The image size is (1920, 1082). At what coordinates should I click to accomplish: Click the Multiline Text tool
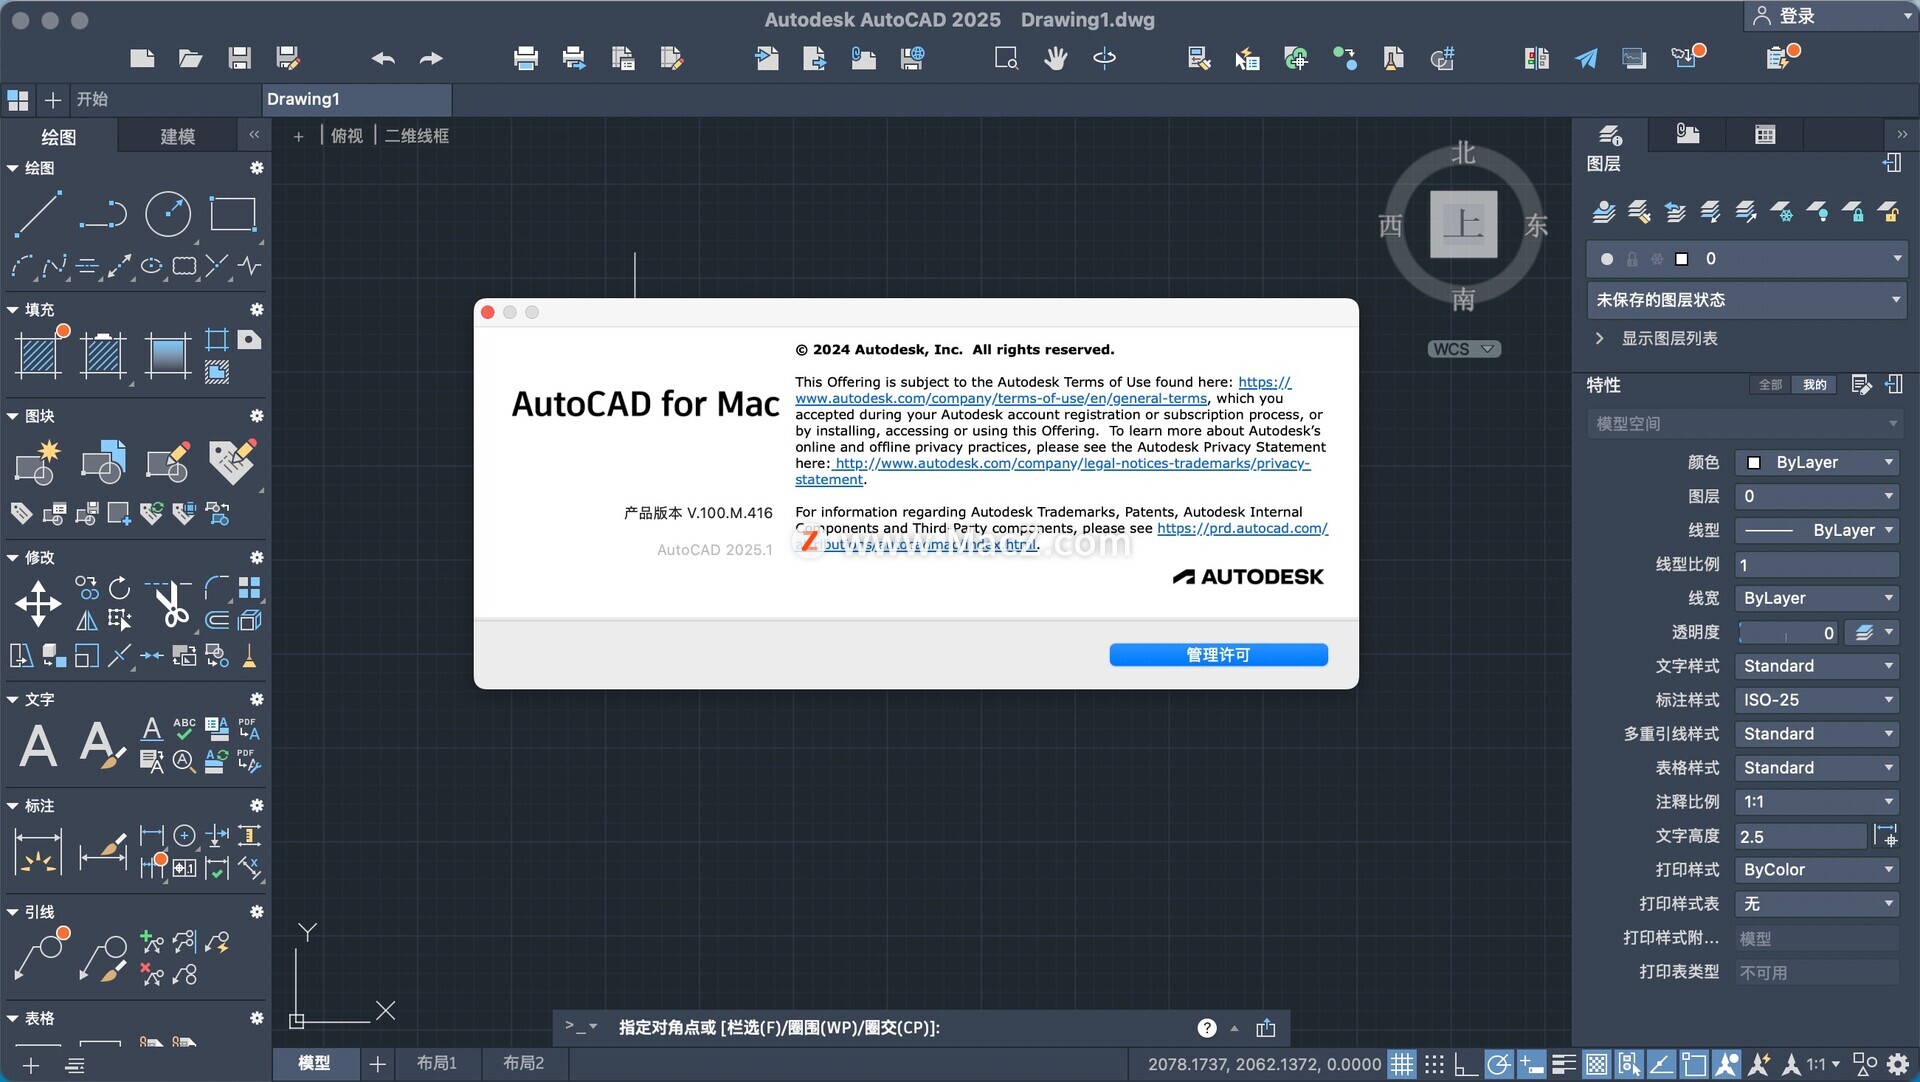[x=38, y=746]
